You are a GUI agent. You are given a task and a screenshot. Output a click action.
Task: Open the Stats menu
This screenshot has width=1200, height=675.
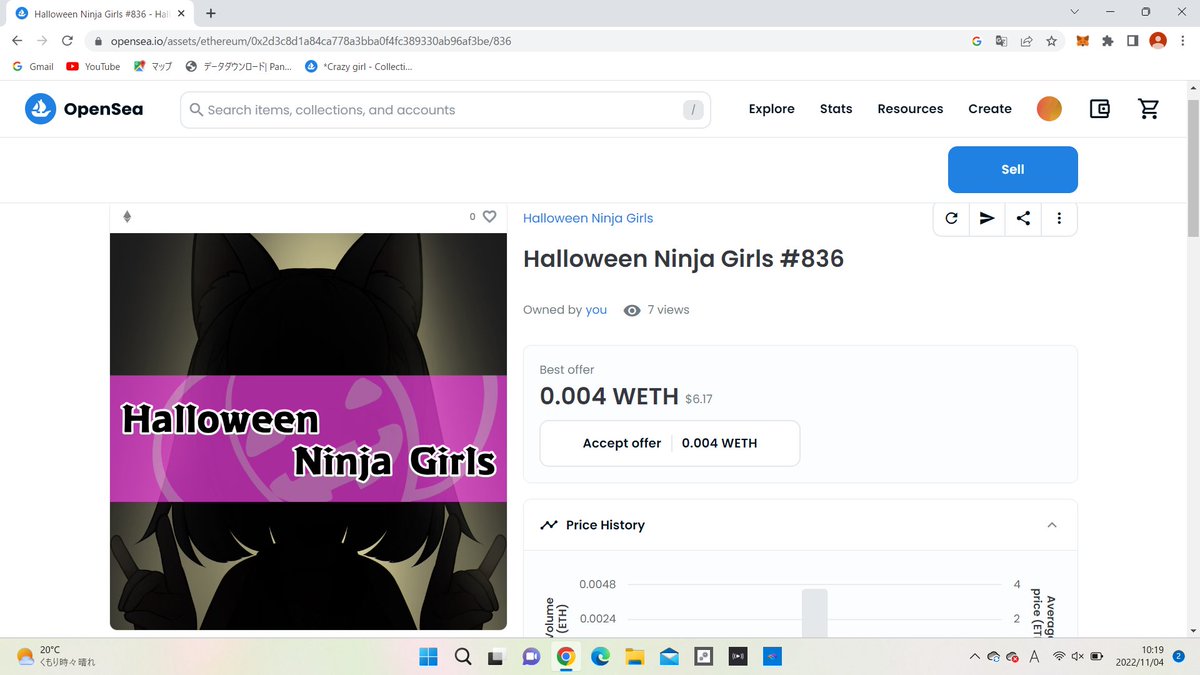click(x=836, y=109)
